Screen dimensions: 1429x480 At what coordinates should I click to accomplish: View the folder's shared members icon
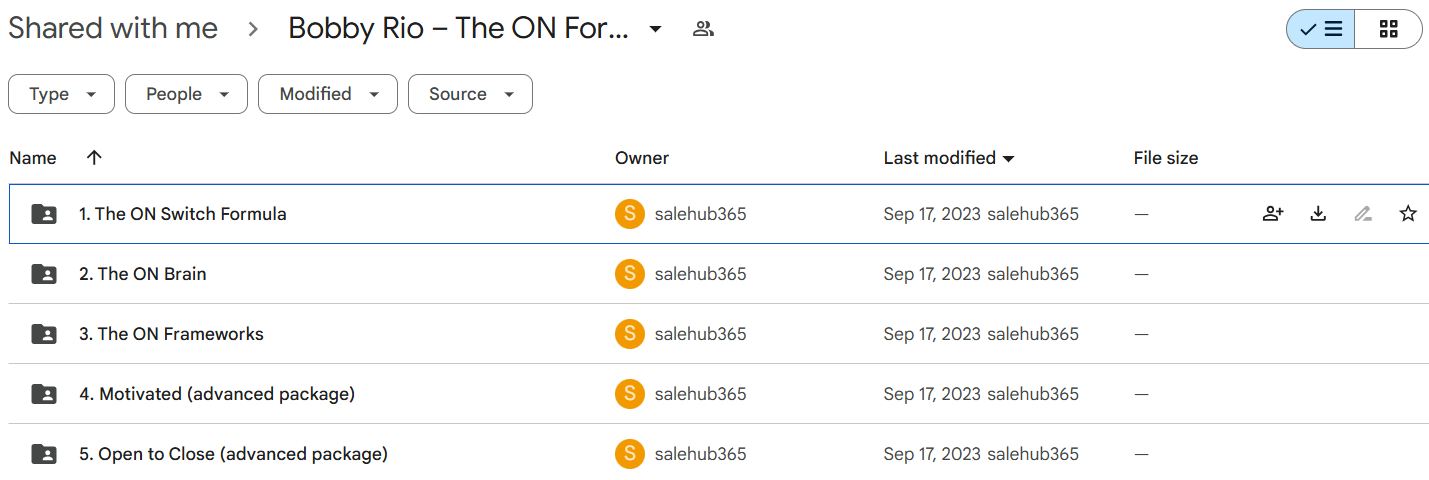(x=703, y=29)
